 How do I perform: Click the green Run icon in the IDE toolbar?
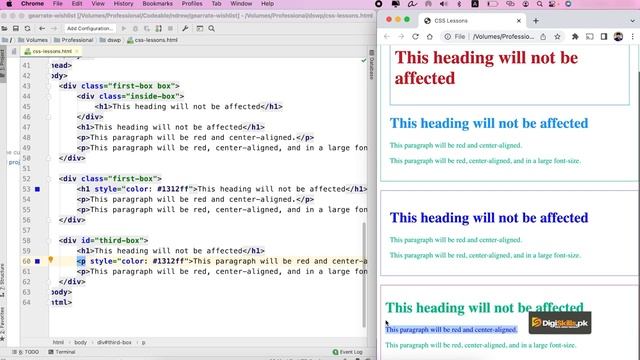pos(124,29)
